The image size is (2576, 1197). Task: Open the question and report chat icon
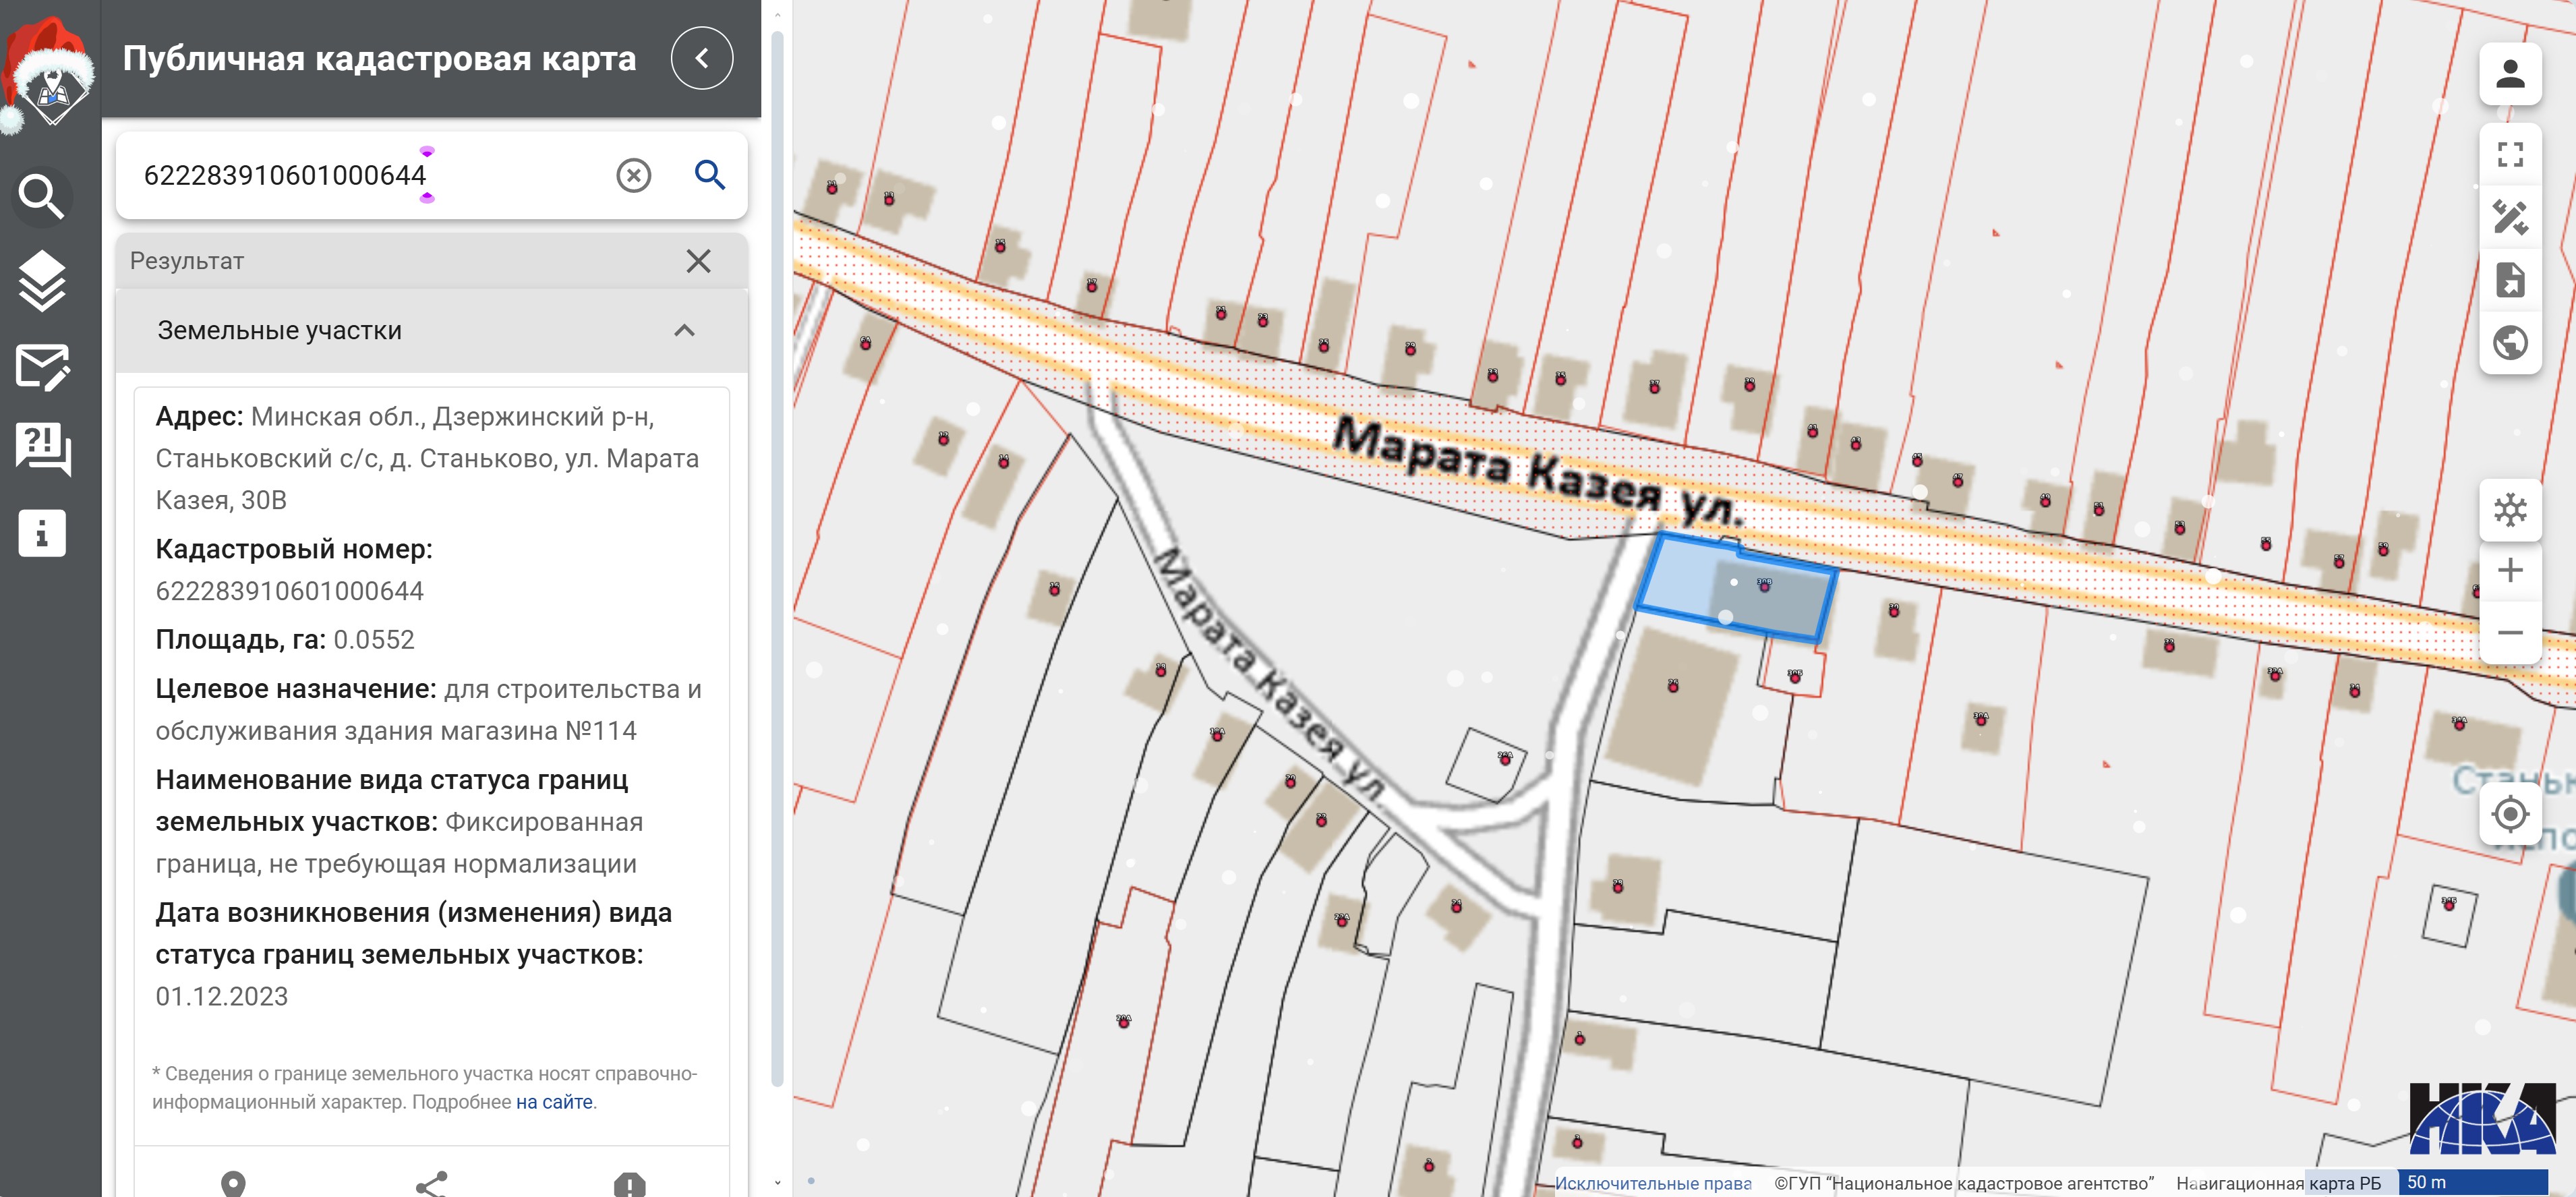click(42, 448)
